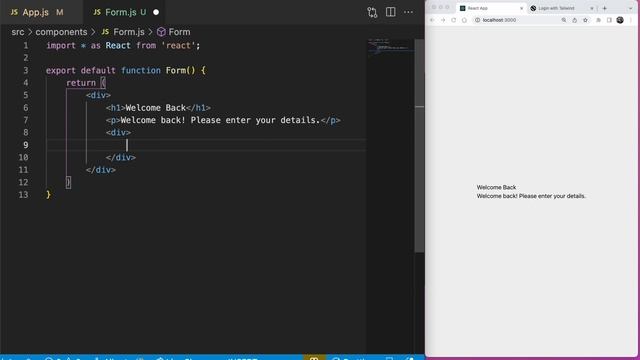Click the closing </div> on line 11
This screenshot has width=640, height=360.
101,170
